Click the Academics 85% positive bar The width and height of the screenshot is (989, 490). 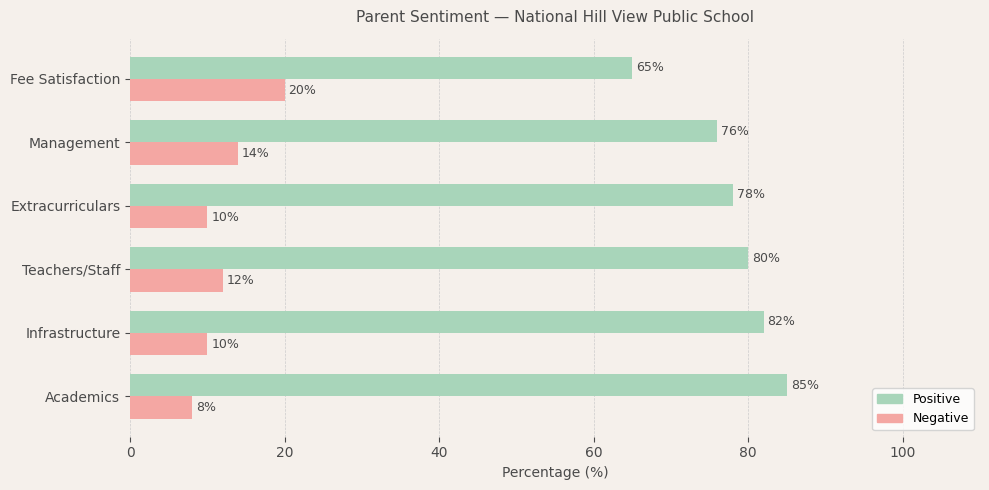[x=458, y=385]
